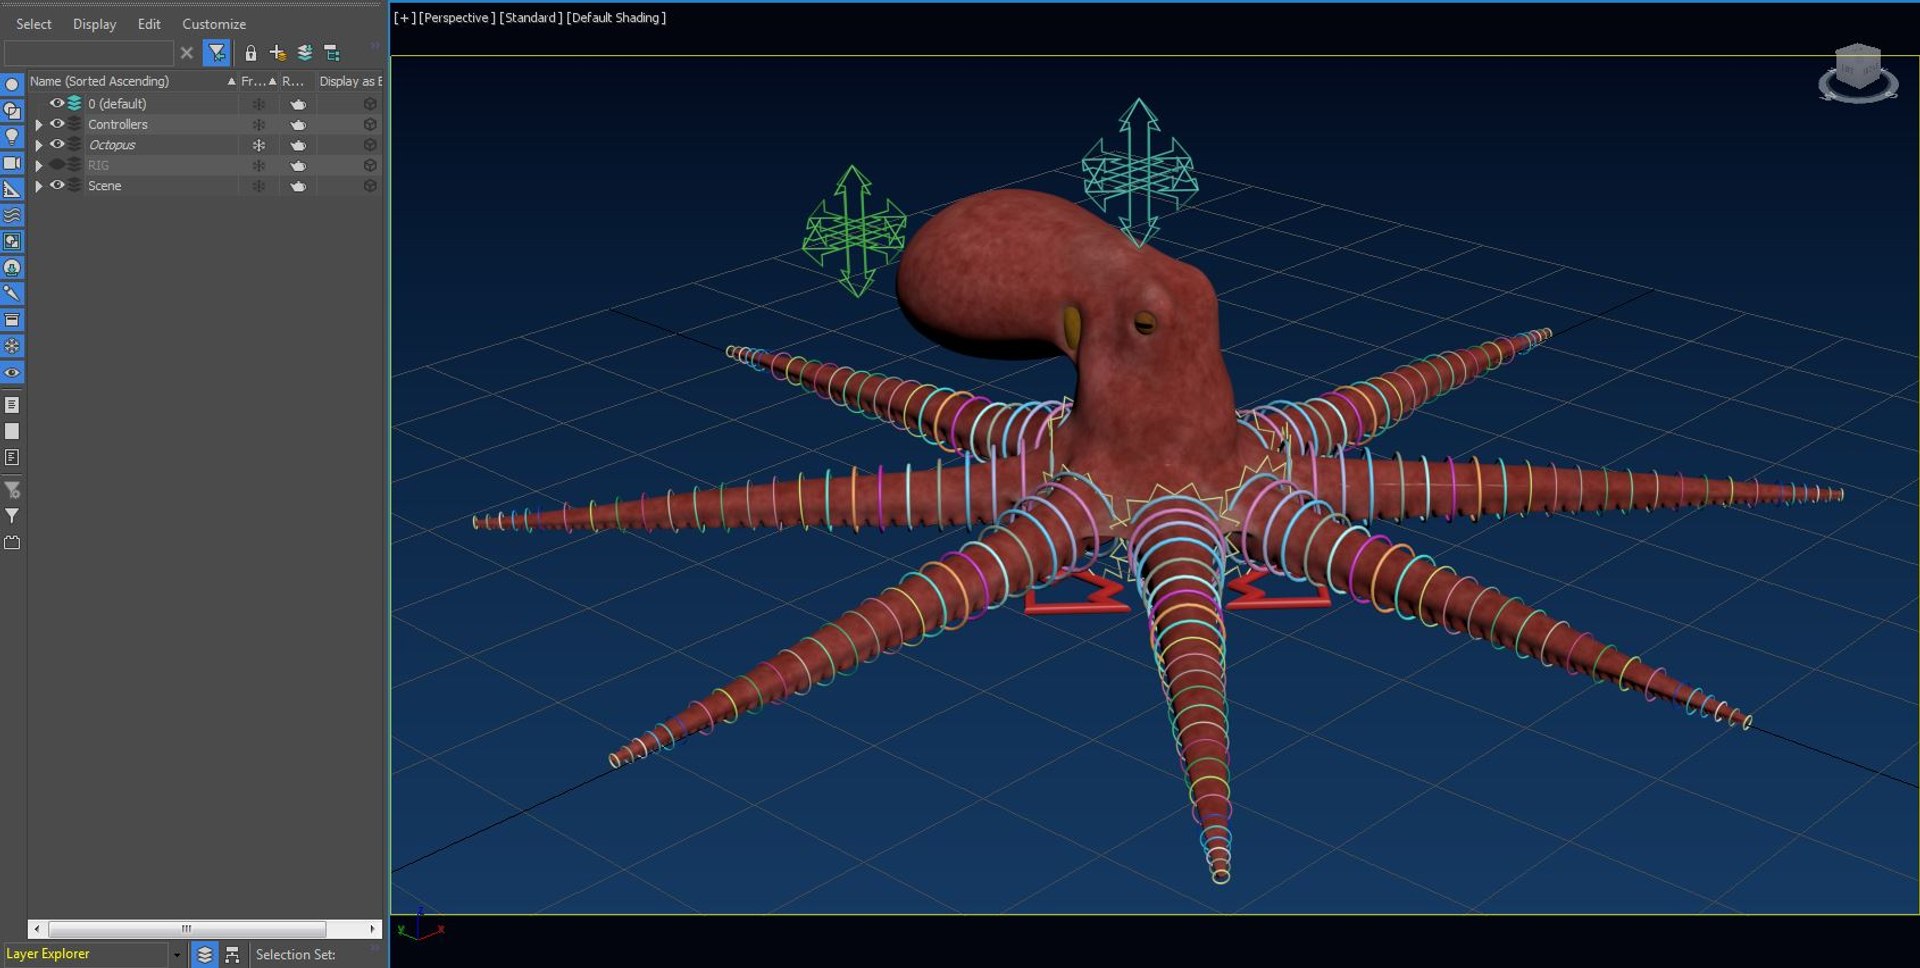
Task: Expand the Controllers layer
Action: (39, 125)
